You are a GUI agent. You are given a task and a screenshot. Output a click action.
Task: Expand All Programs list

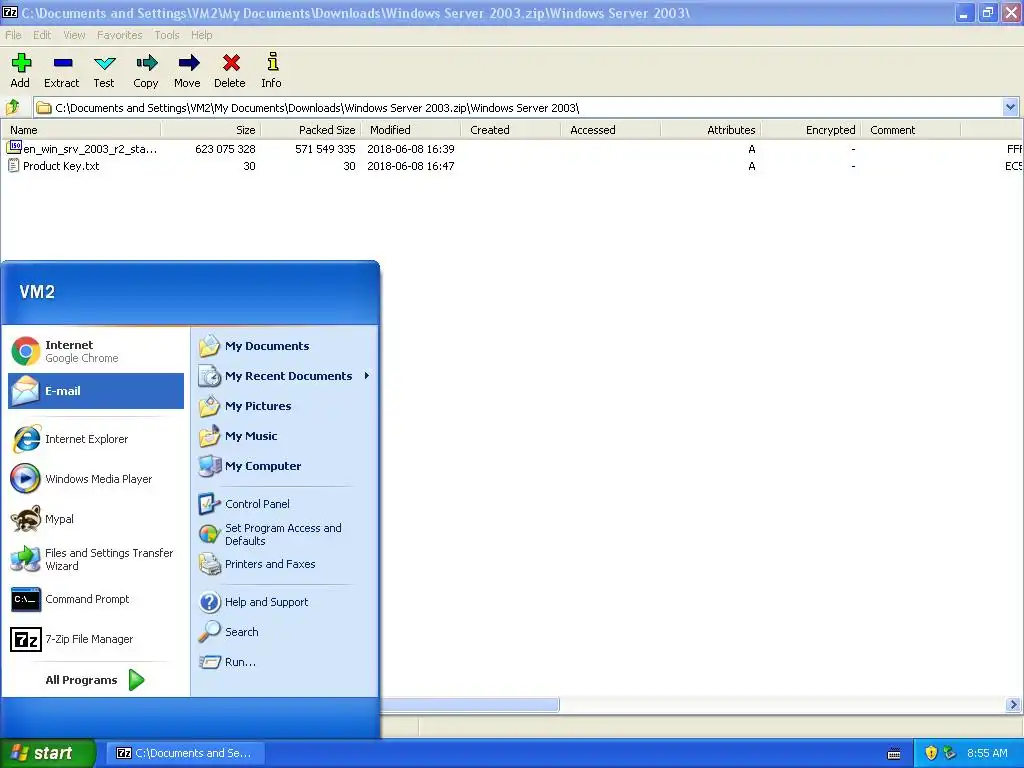[x=95, y=680]
